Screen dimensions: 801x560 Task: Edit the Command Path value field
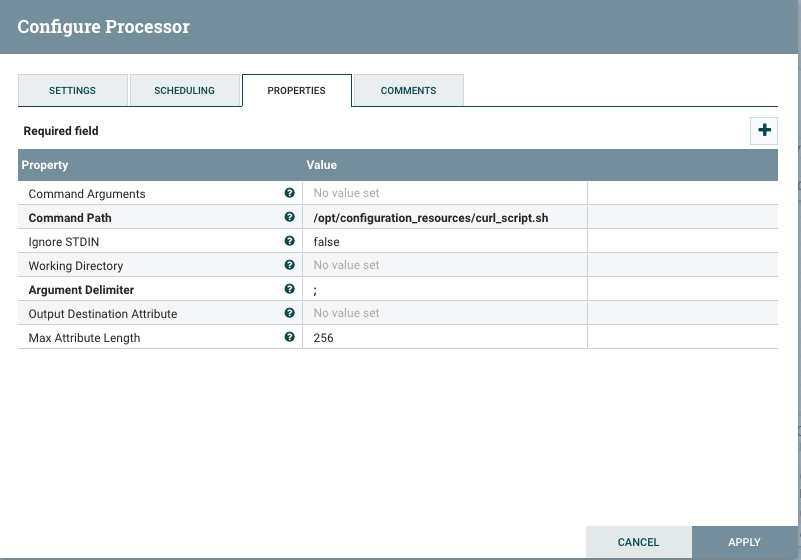pos(444,218)
